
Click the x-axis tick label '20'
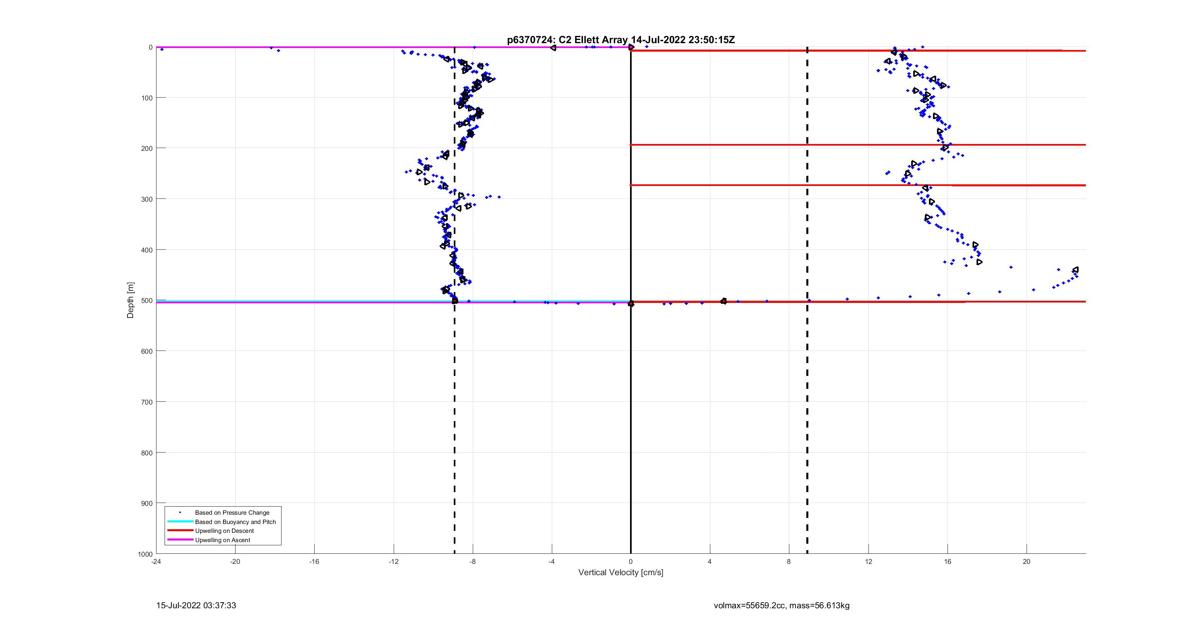(x=1026, y=561)
